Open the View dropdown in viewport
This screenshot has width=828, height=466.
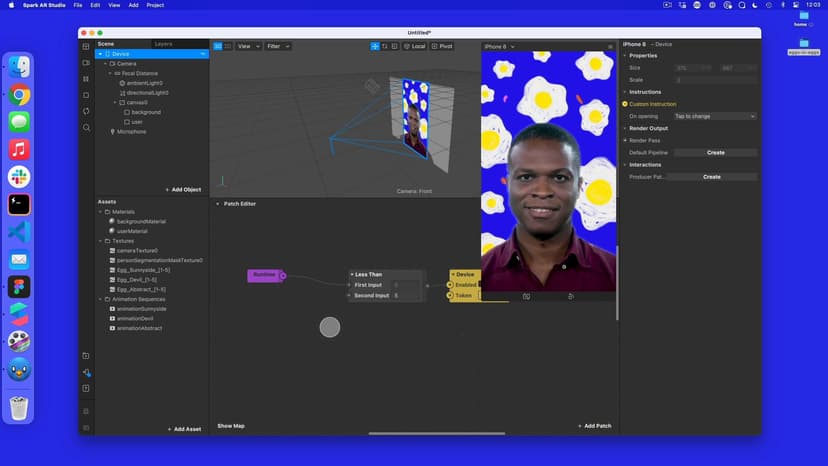[x=248, y=46]
